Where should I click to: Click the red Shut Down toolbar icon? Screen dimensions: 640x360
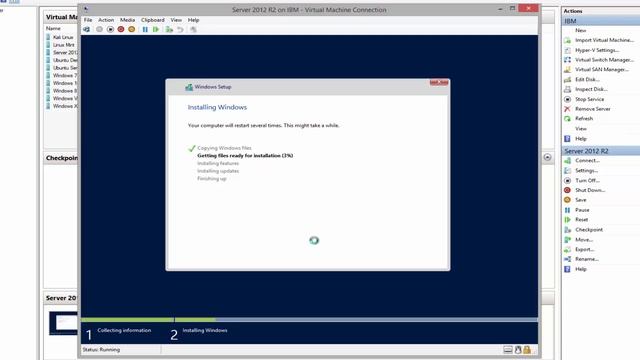(121, 29)
